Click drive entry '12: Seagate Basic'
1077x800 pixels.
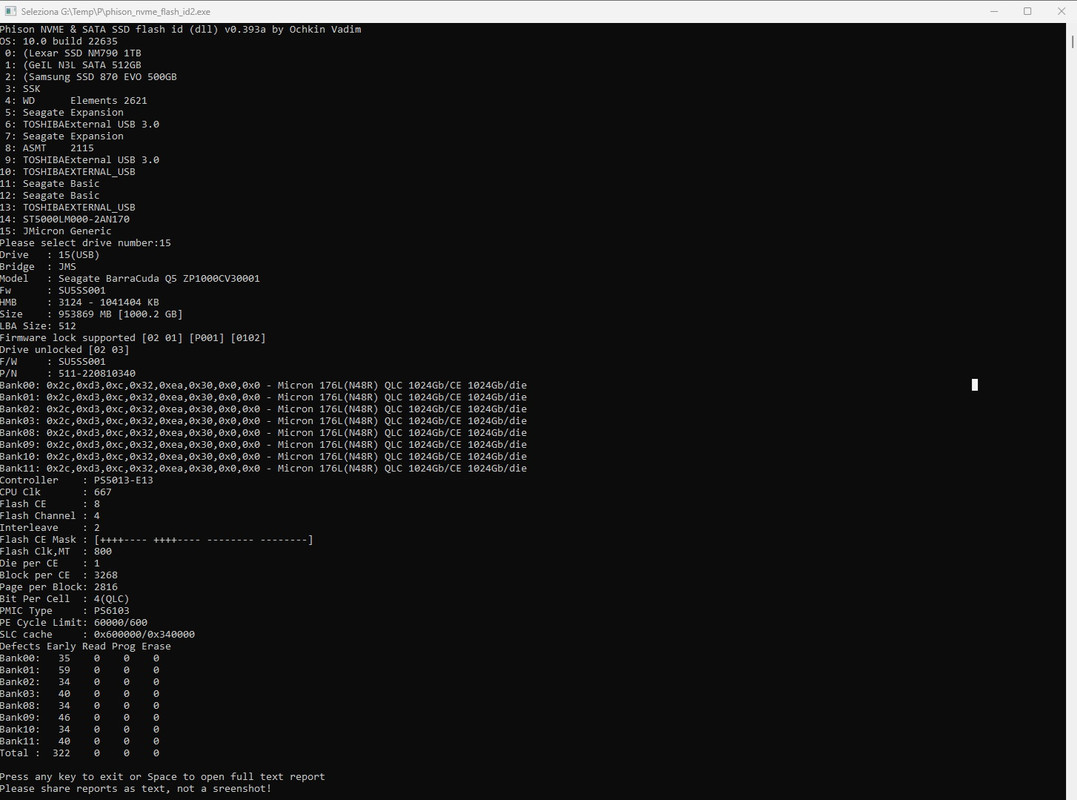(x=49, y=195)
